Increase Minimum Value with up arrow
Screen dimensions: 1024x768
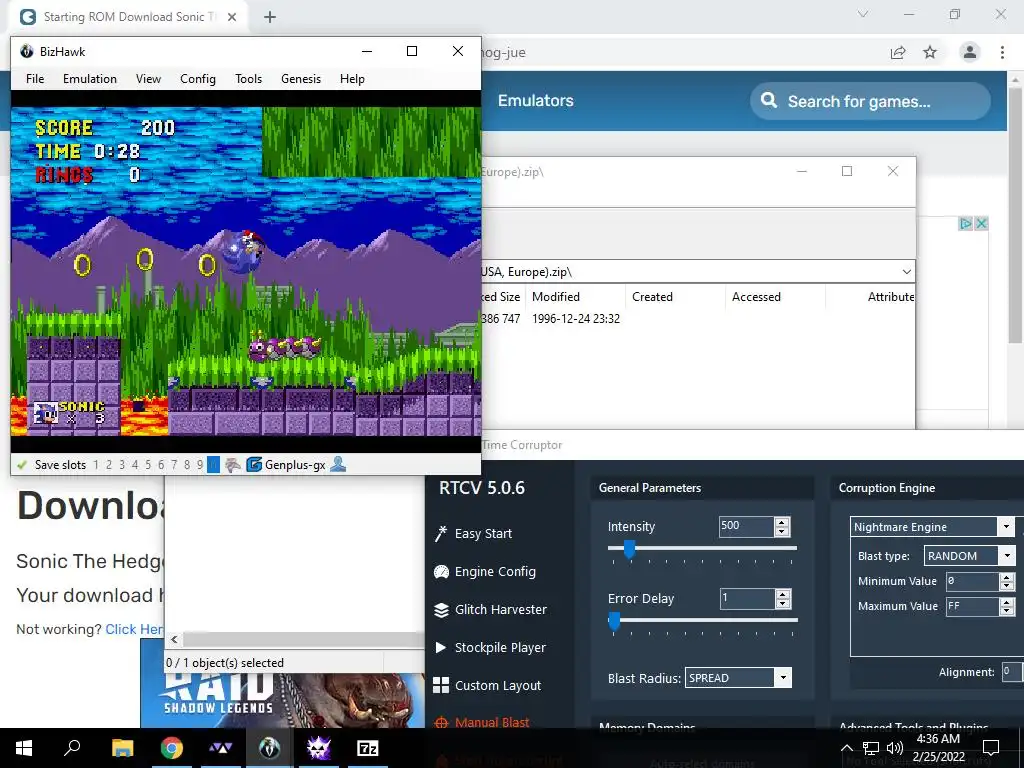1007,577
